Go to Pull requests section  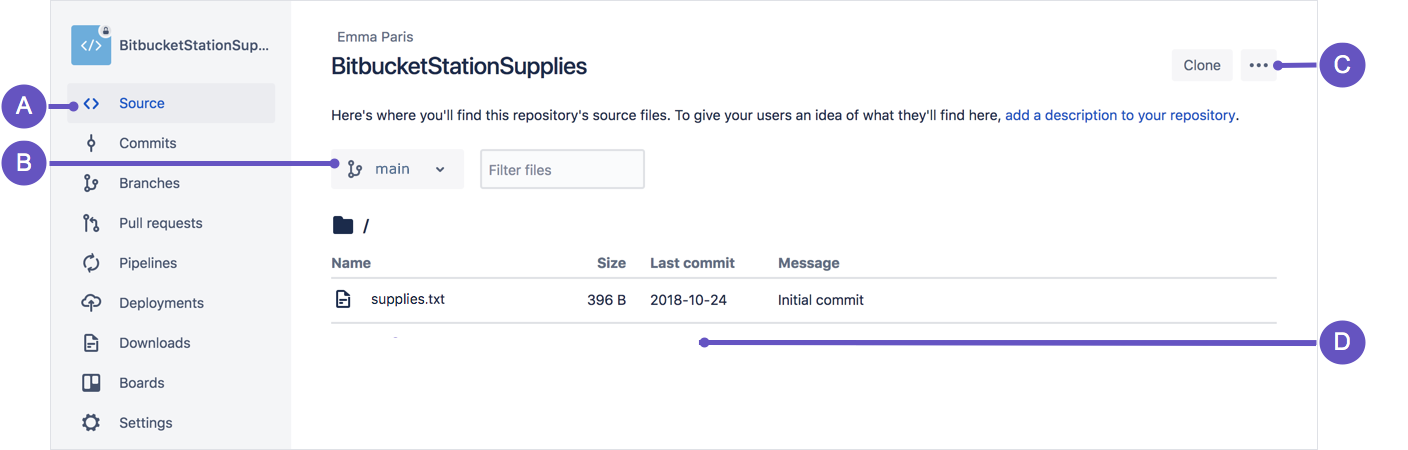pos(160,223)
